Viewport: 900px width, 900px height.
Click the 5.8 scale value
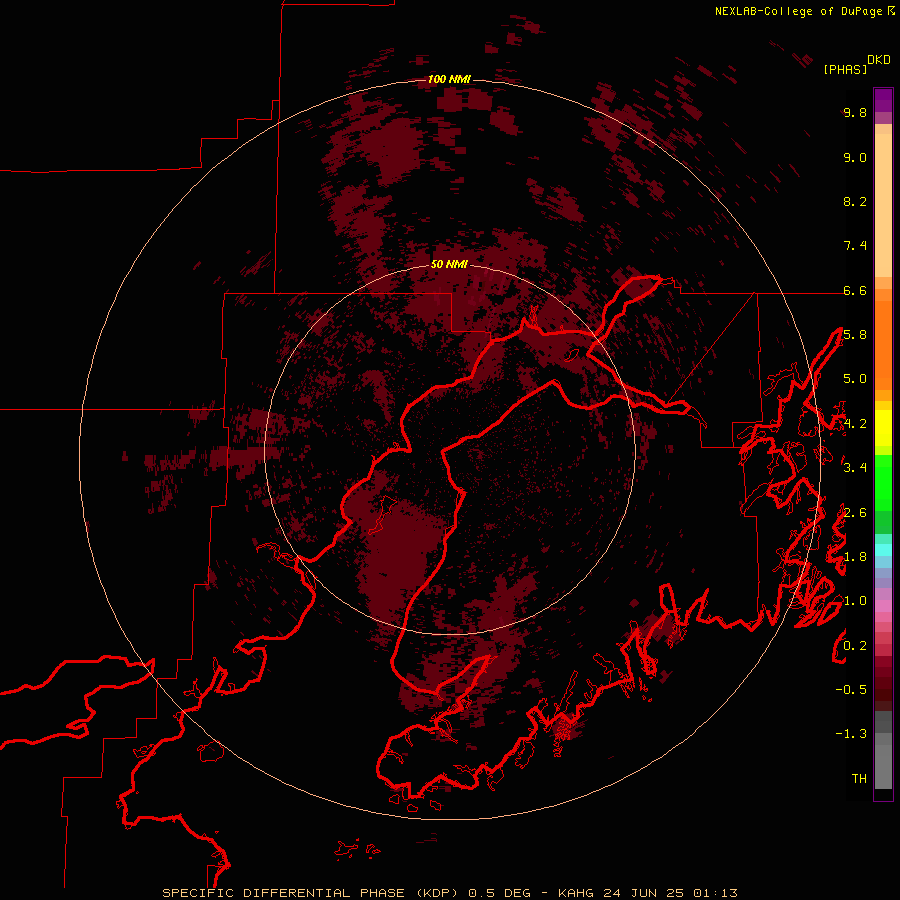(x=855, y=335)
